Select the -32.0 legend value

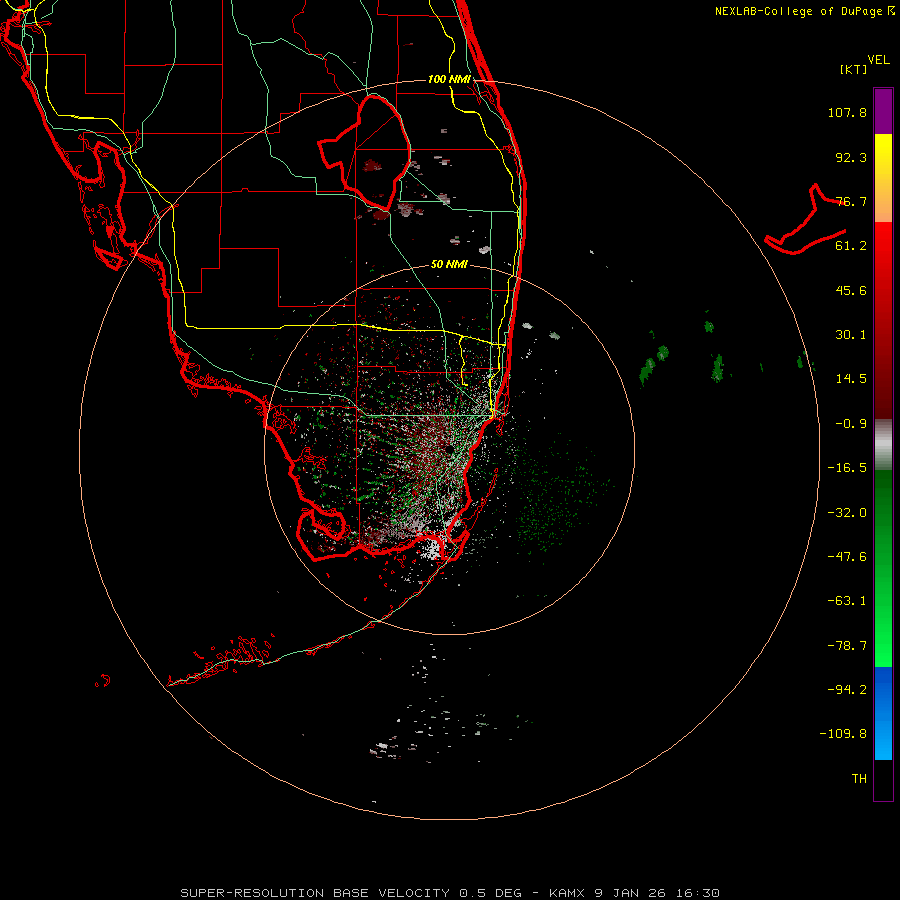pyautogui.click(x=847, y=513)
